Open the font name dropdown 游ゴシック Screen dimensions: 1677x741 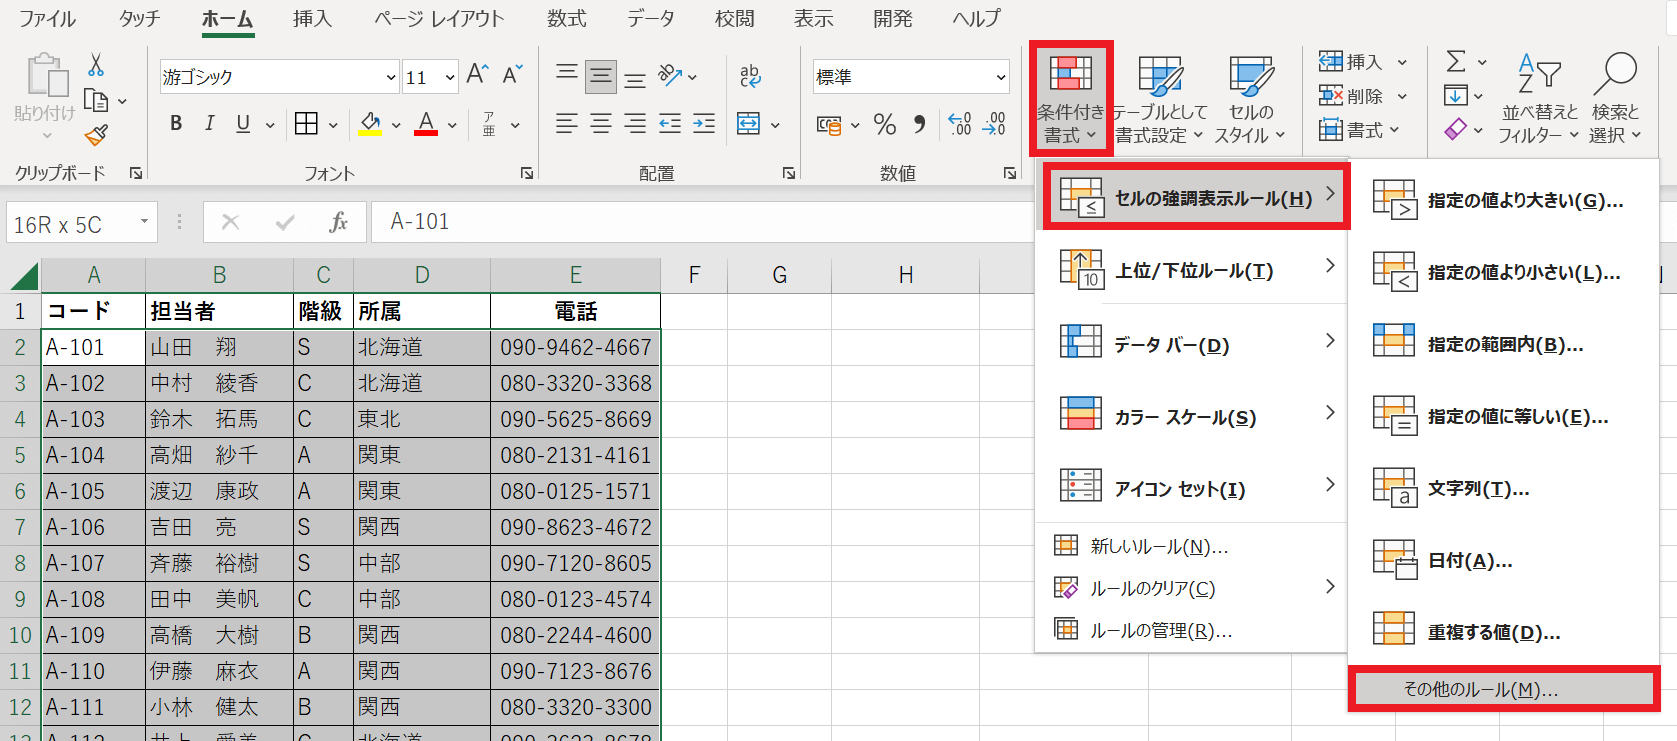391,77
